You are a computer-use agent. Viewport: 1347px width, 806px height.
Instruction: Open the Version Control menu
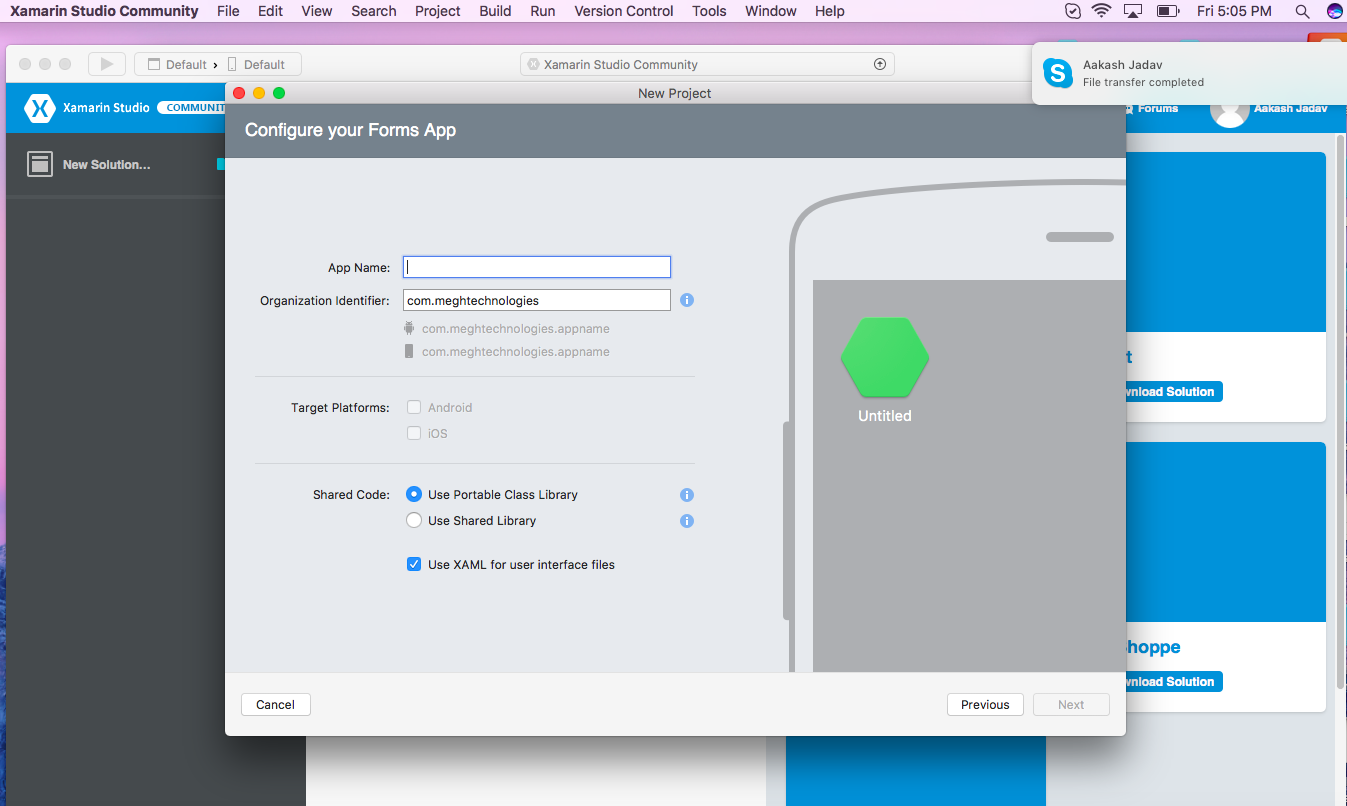click(624, 11)
